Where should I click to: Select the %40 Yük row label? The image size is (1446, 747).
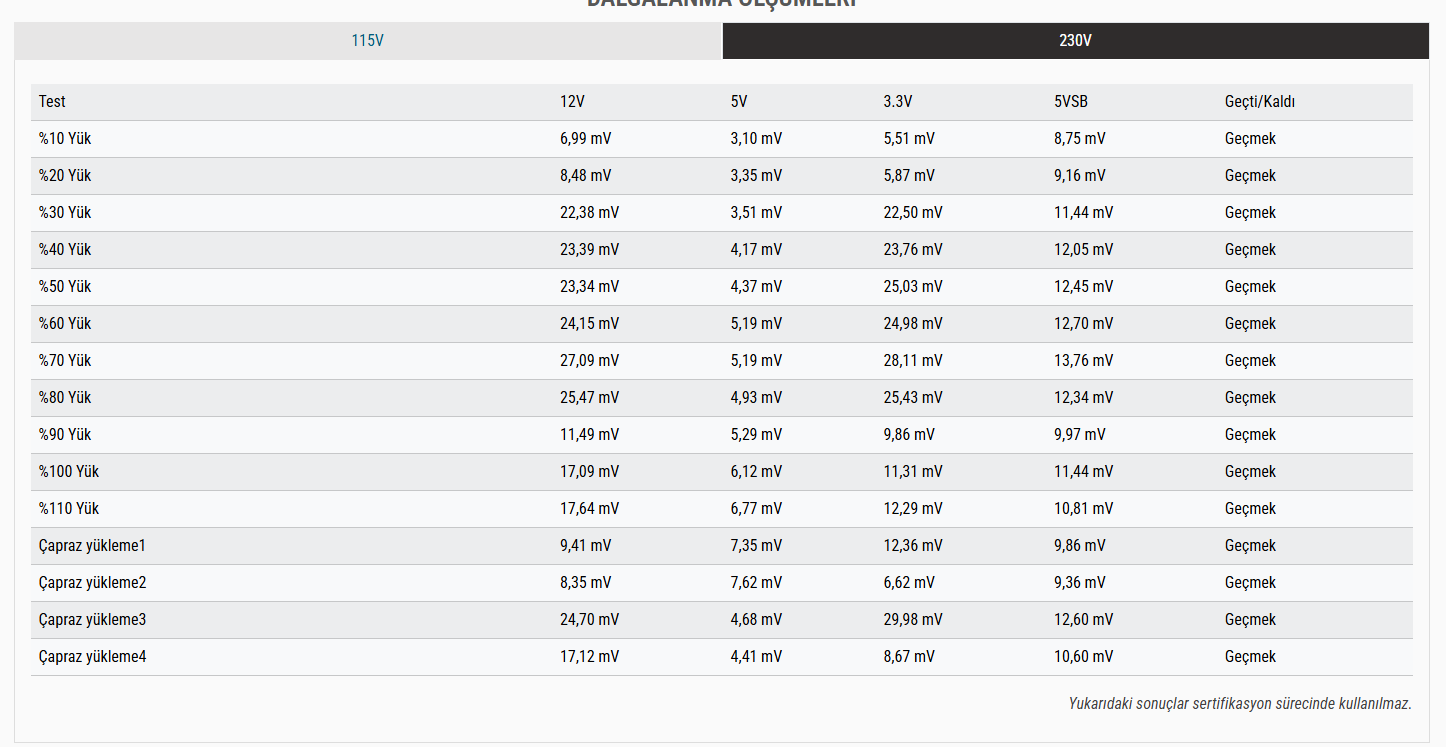tap(65, 250)
